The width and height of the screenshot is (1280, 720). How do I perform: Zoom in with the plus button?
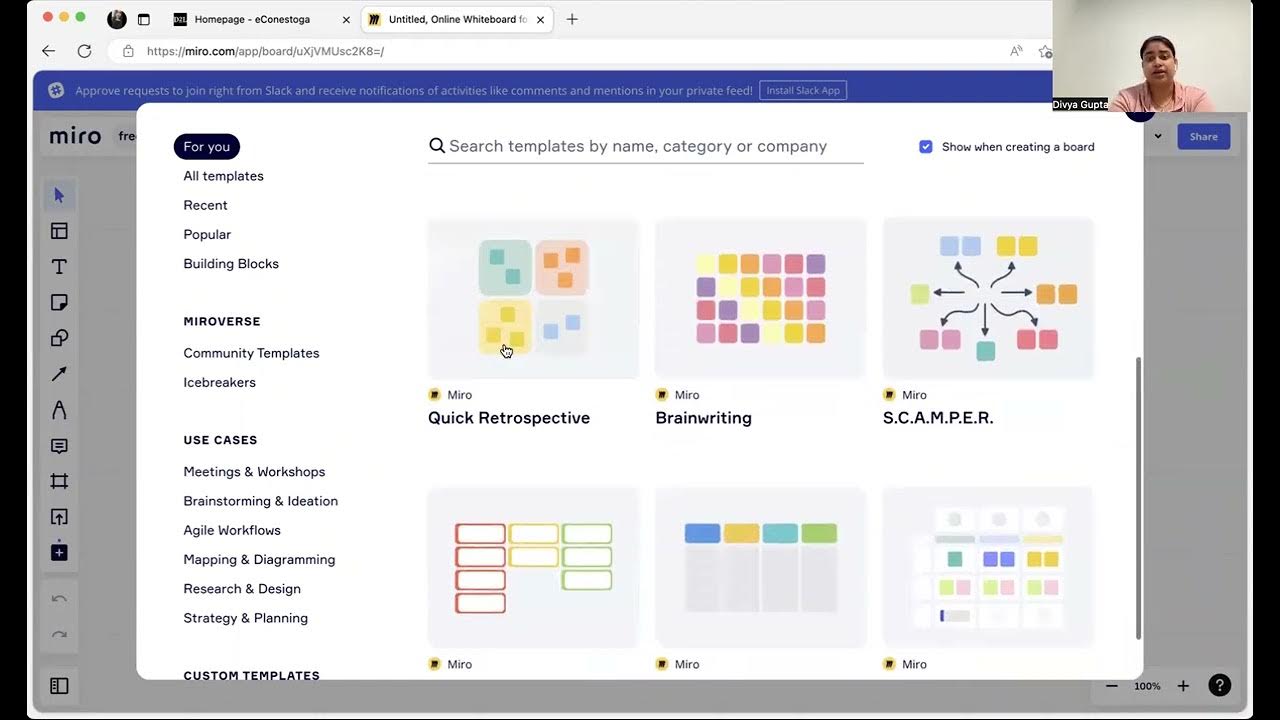click(x=1183, y=686)
